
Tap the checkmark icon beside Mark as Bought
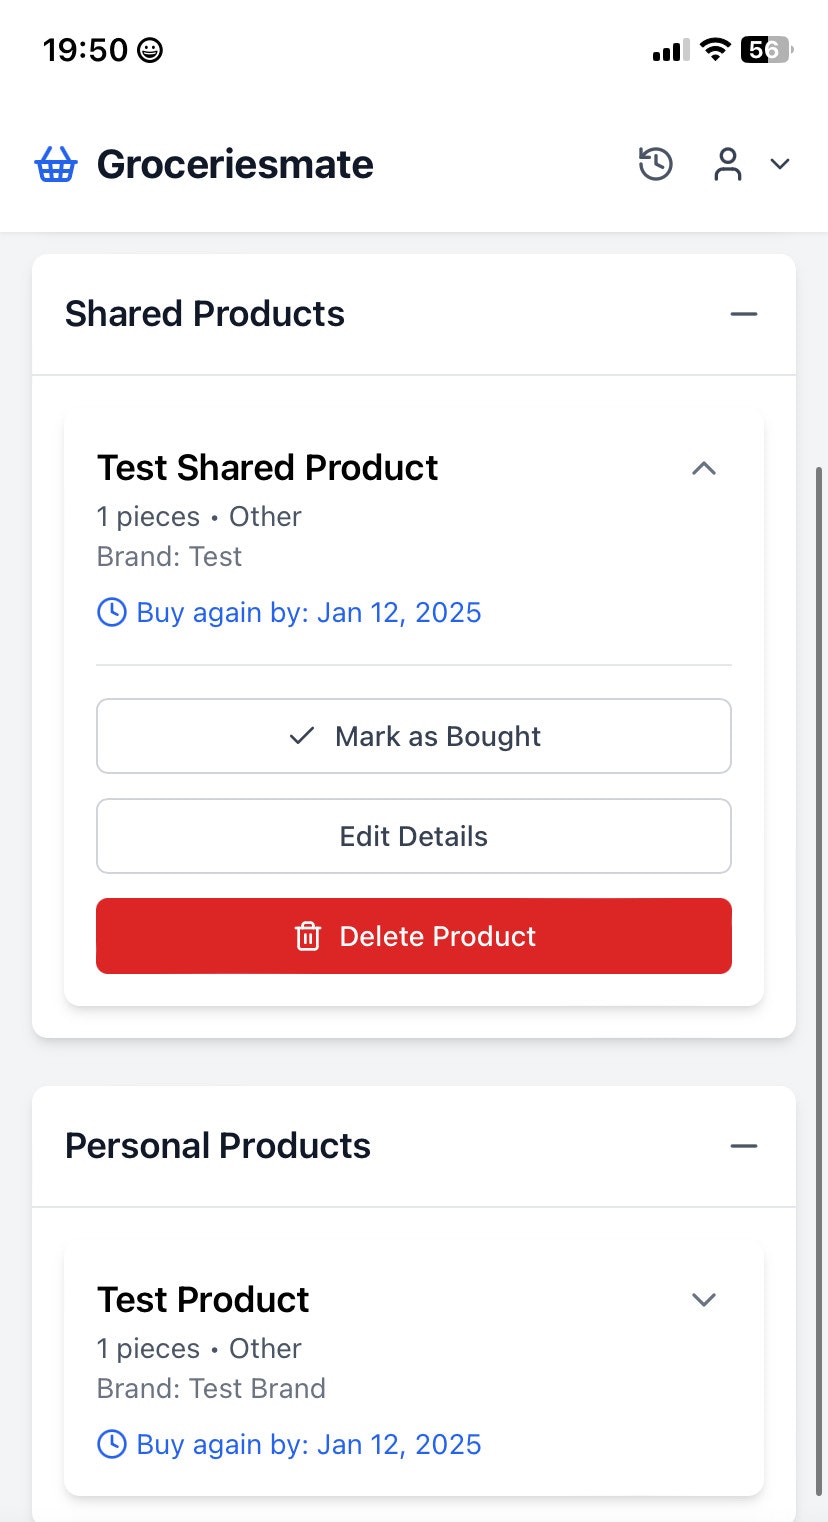302,736
